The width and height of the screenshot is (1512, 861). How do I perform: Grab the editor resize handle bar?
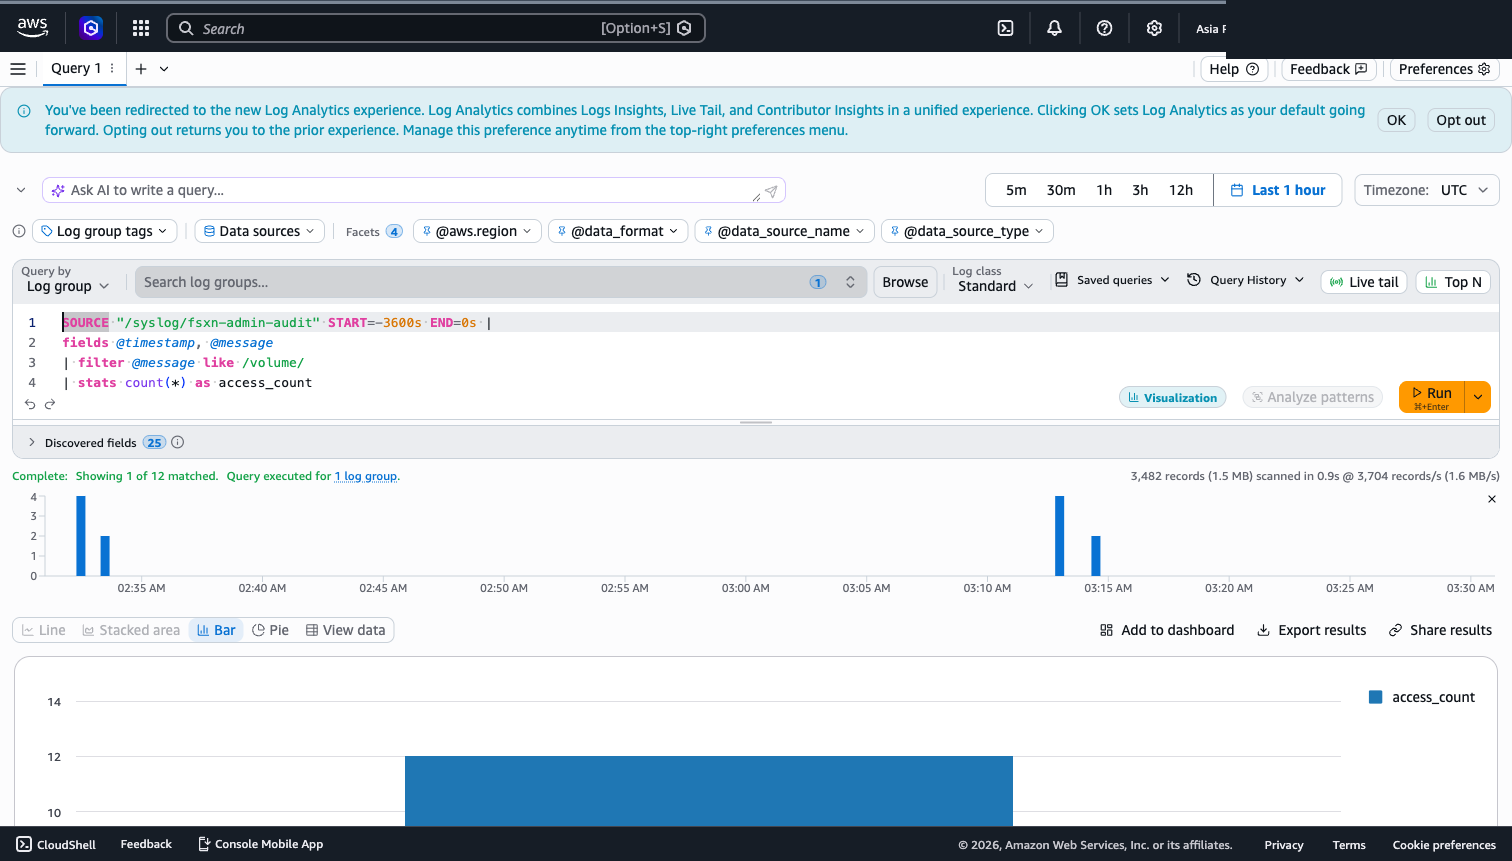(x=756, y=422)
